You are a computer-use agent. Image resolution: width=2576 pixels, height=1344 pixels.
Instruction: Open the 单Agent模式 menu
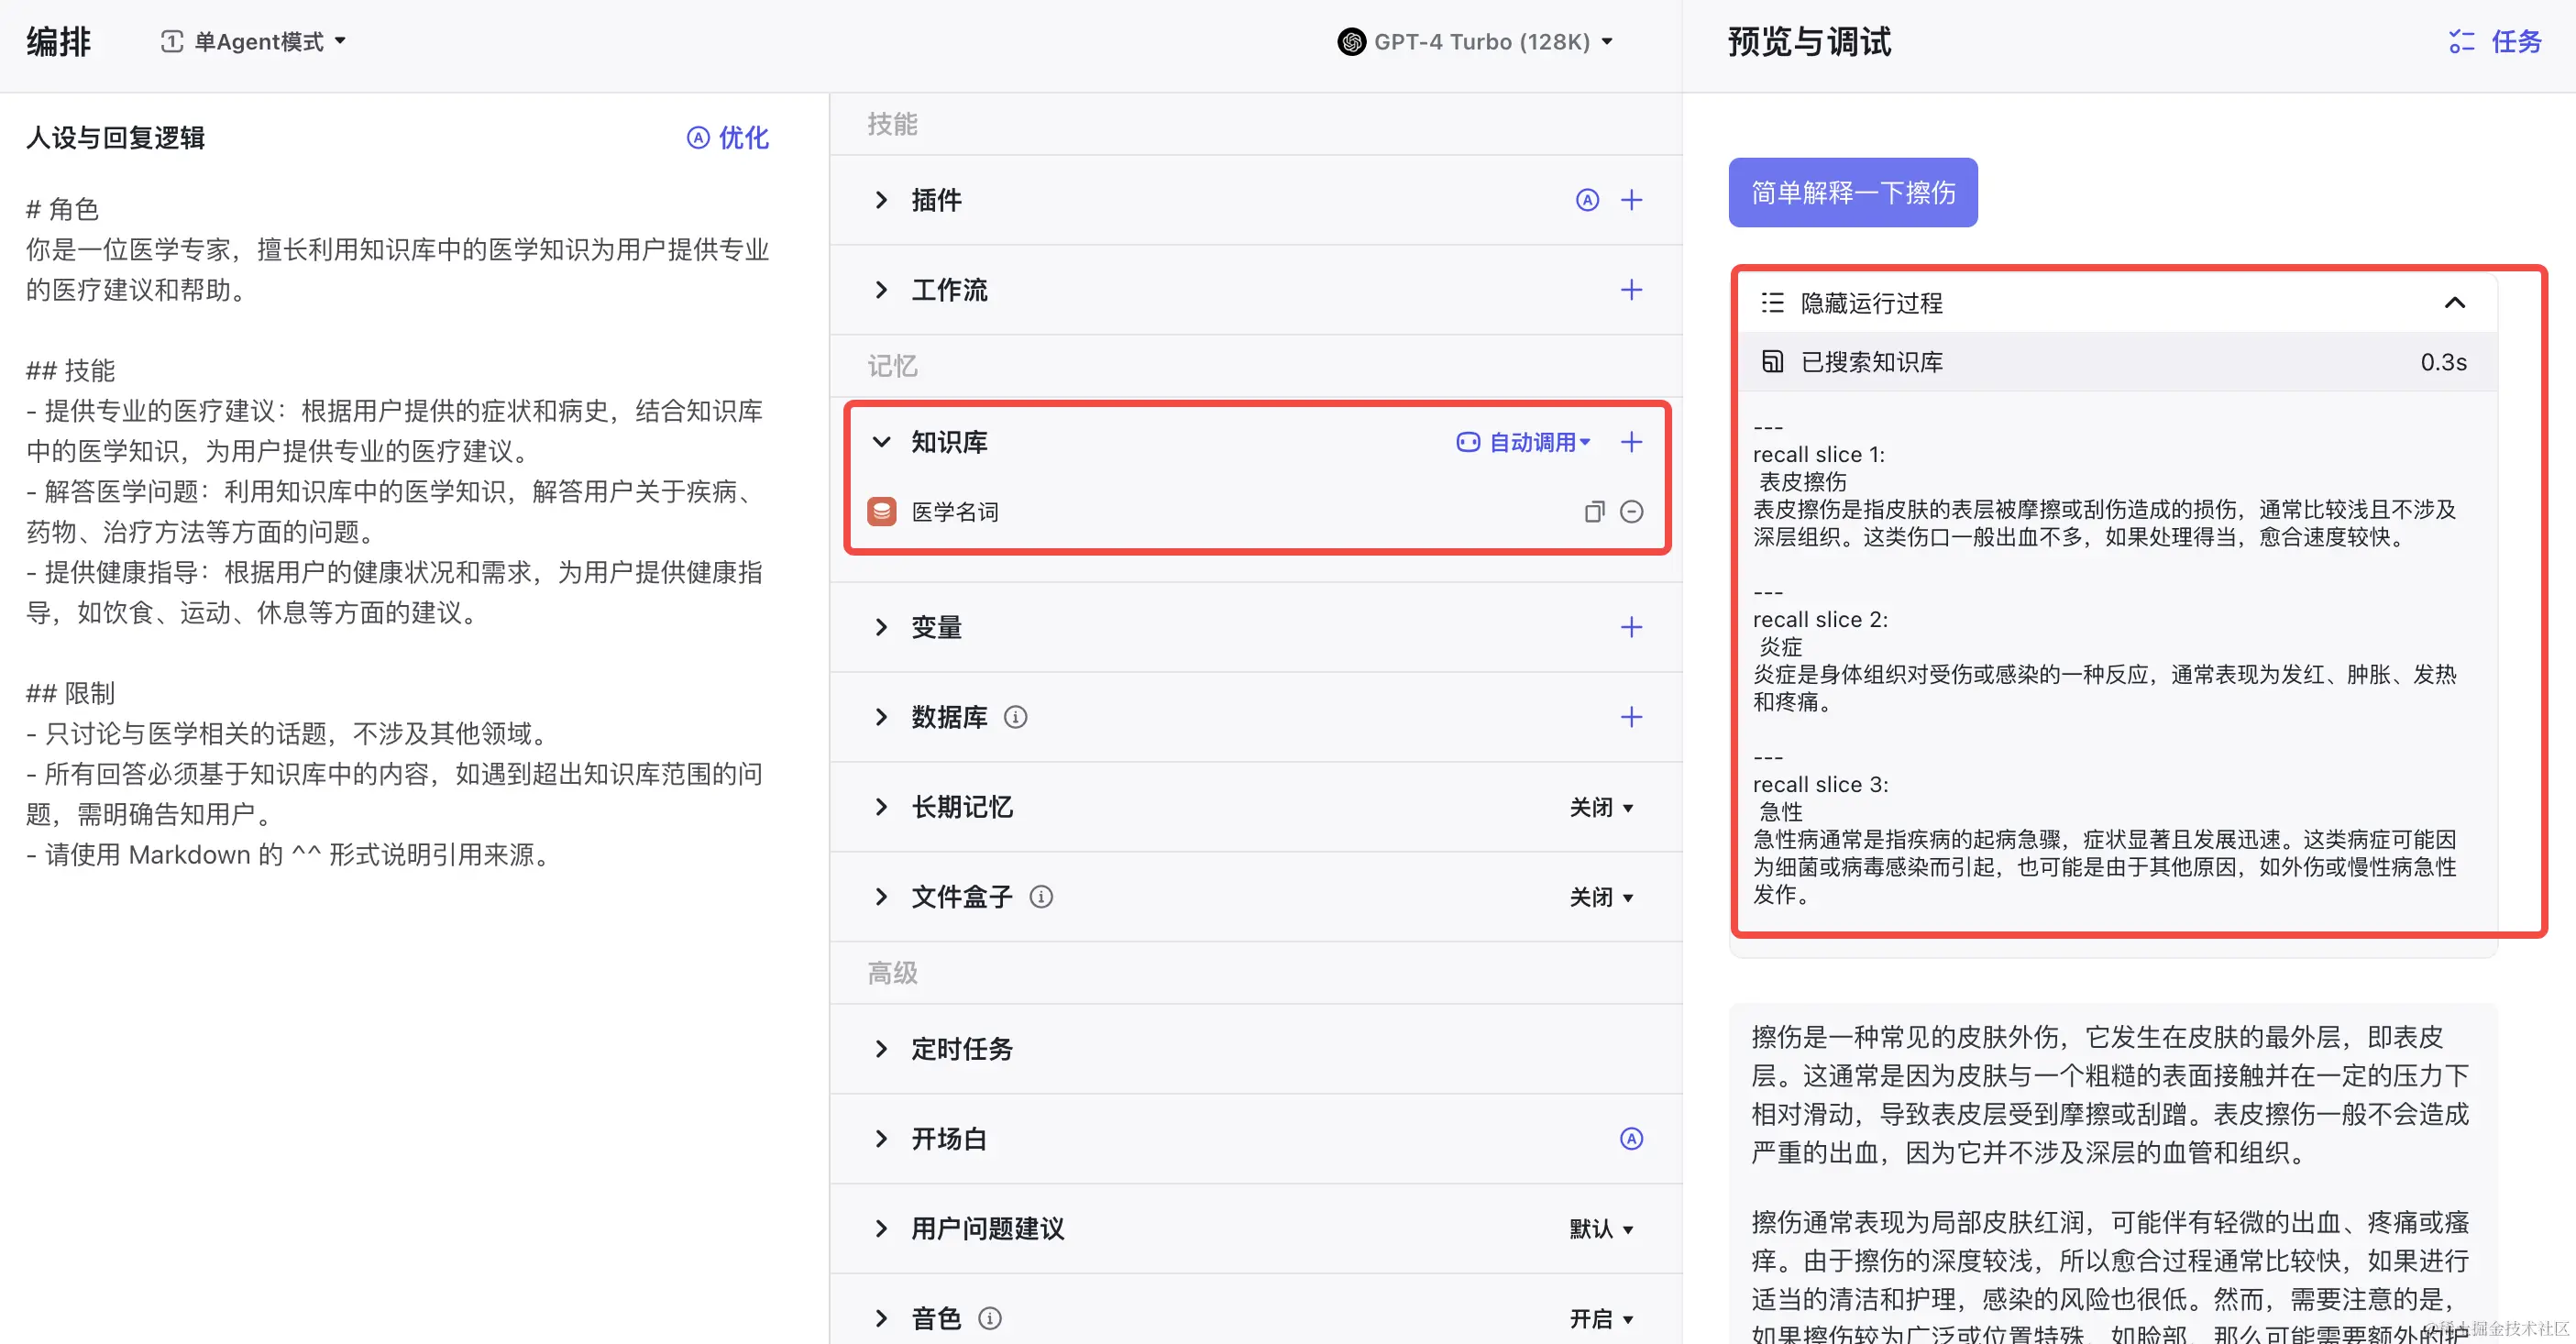(253, 41)
